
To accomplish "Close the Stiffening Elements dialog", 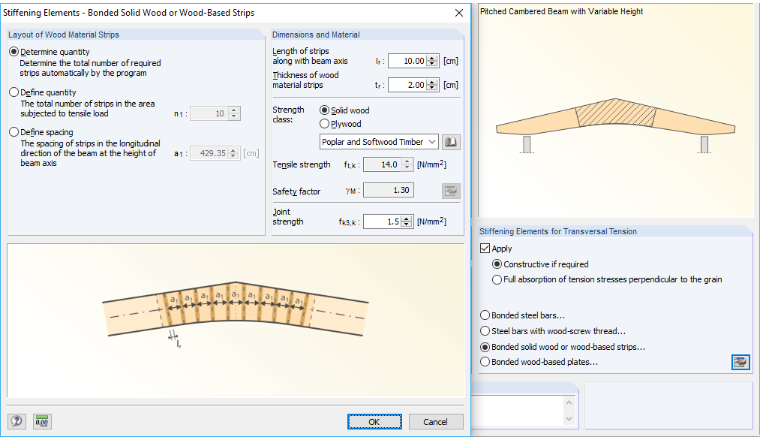I will tap(459, 13).
